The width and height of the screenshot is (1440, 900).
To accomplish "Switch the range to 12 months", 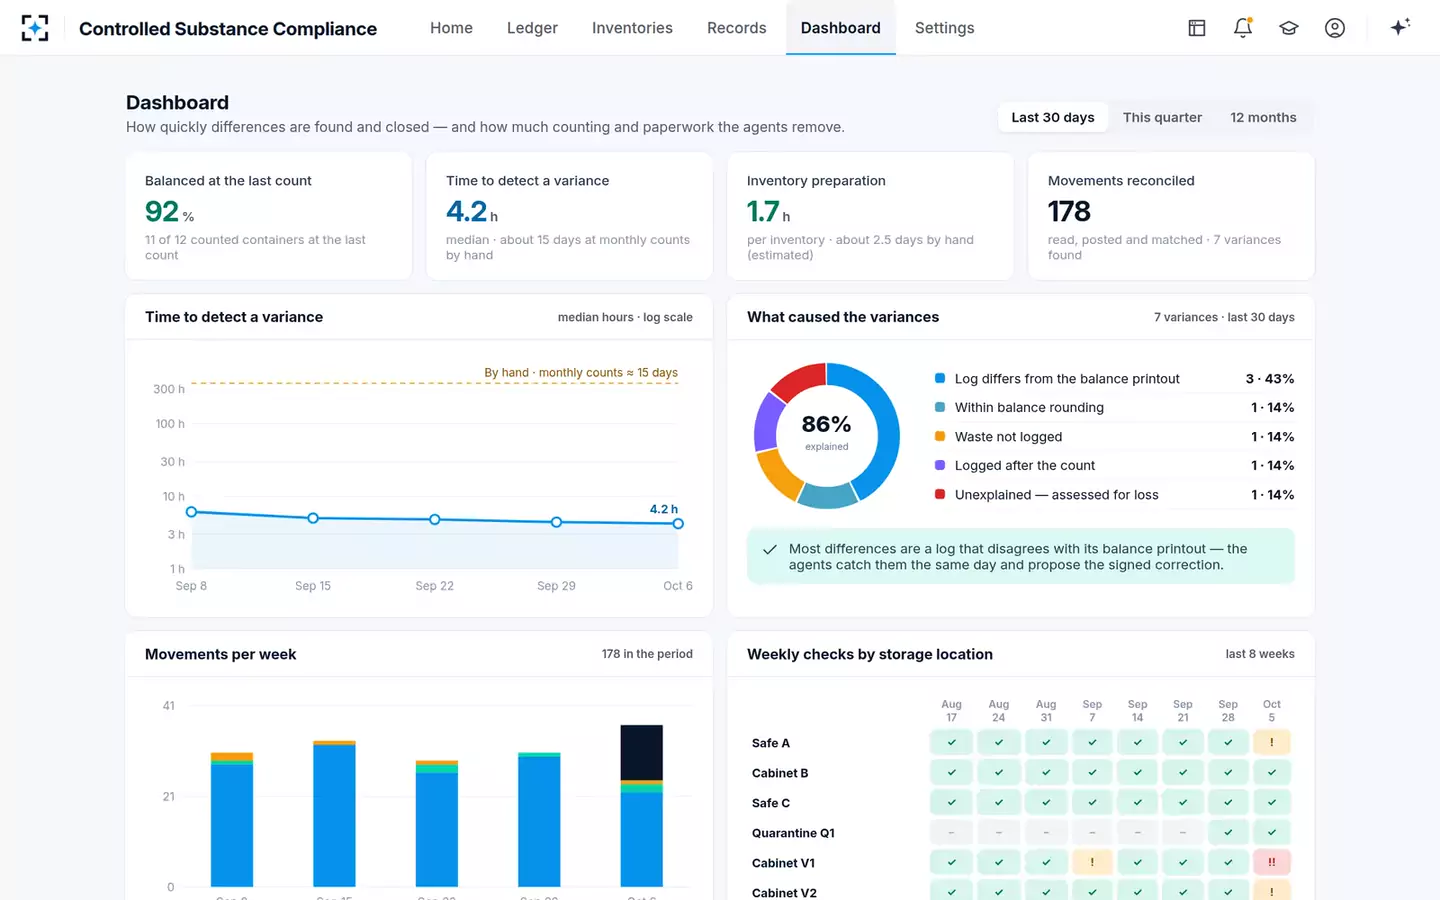I will pos(1263,117).
